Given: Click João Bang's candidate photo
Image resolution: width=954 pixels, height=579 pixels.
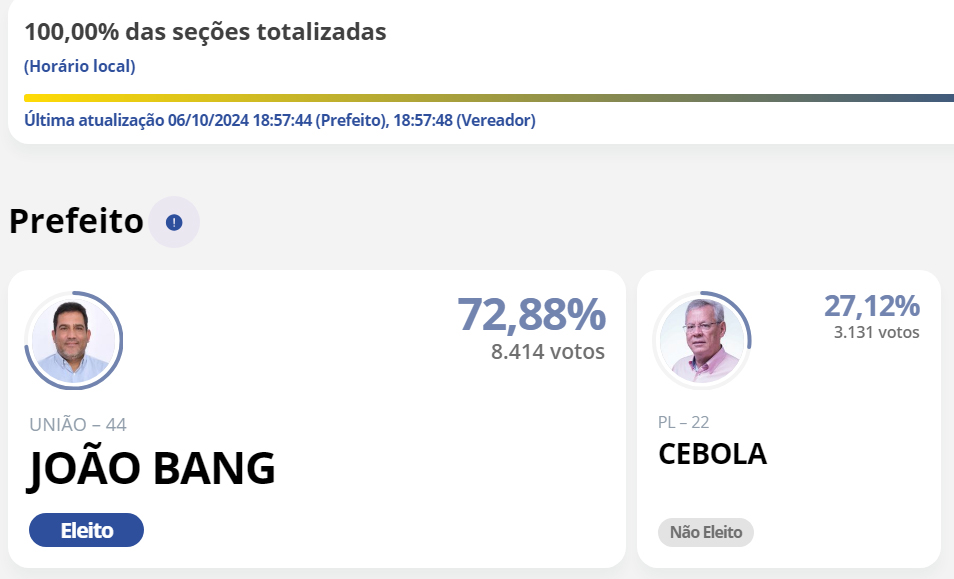Looking at the screenshot, I should tap(72, 340).
